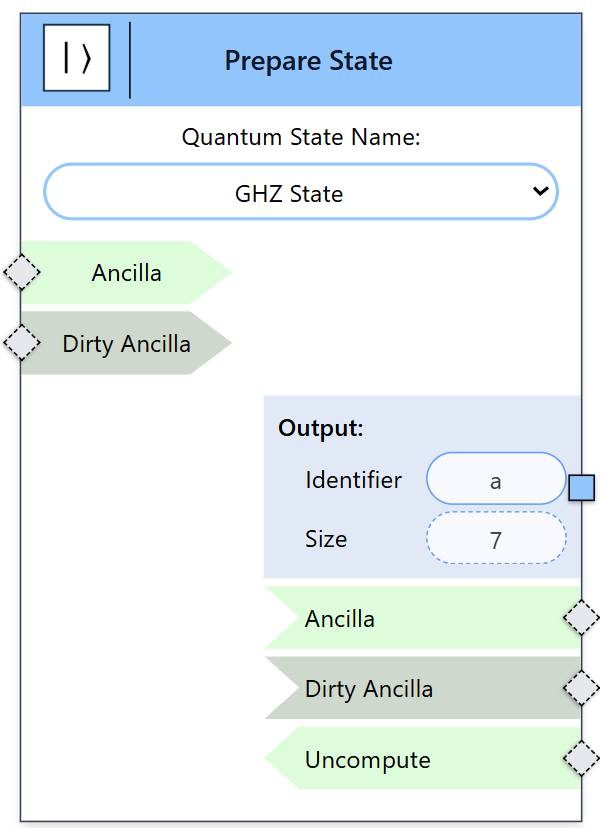
Task: Click the Ancilla input port label
Action: point(127,273)
